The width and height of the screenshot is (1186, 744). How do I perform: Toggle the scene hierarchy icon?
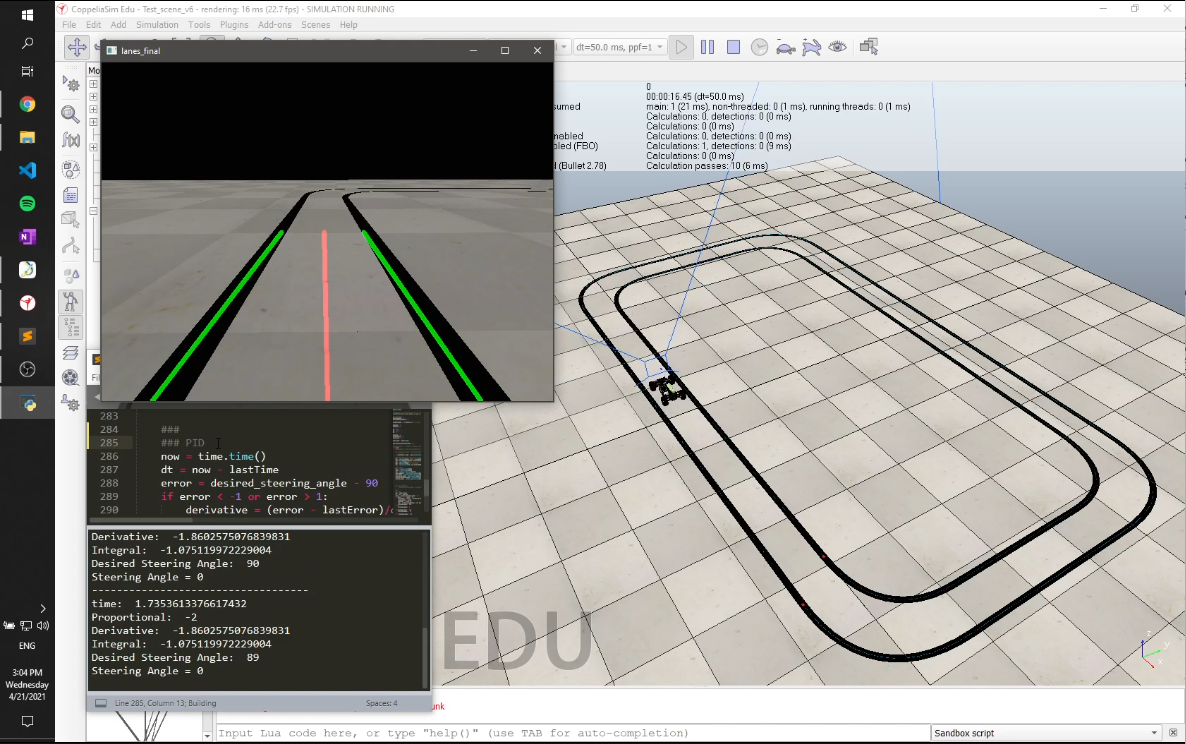(x=71, y=327)
